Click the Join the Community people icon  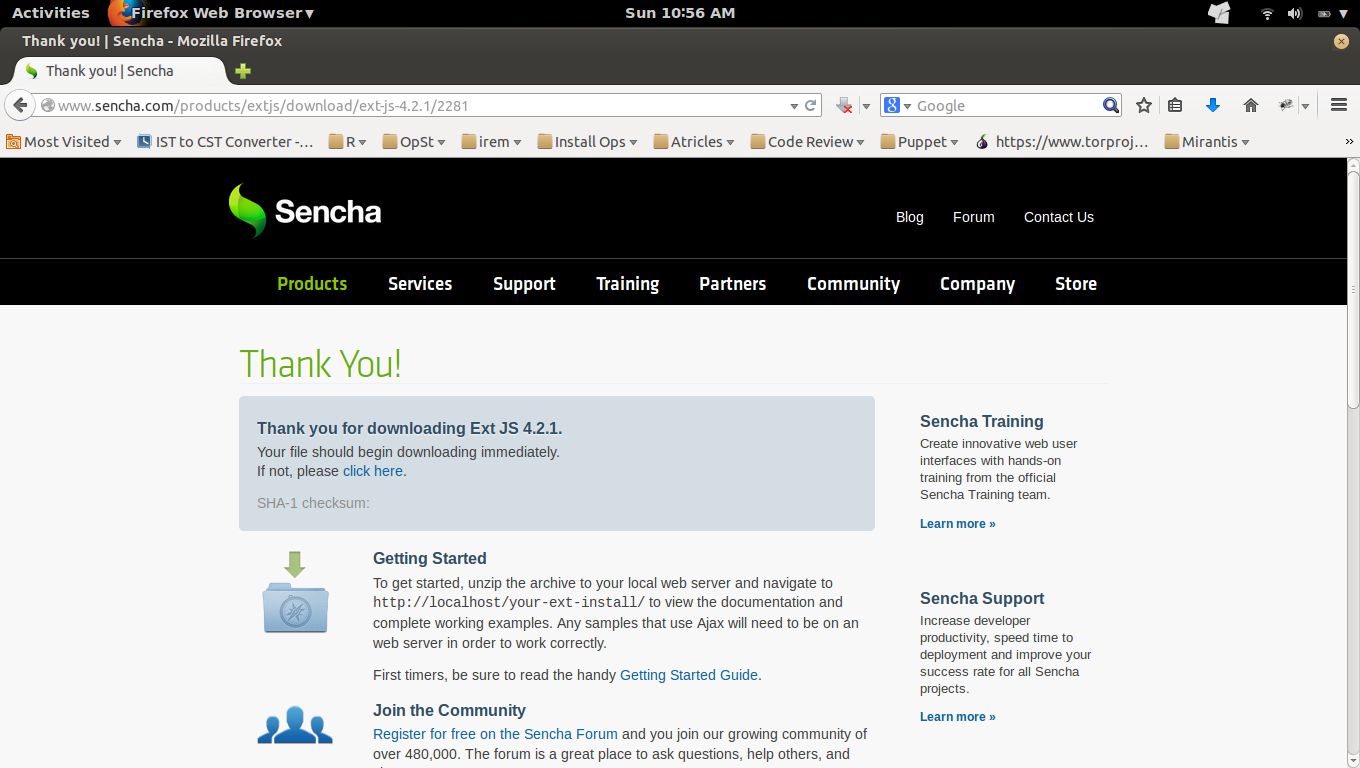click(295, 725)
